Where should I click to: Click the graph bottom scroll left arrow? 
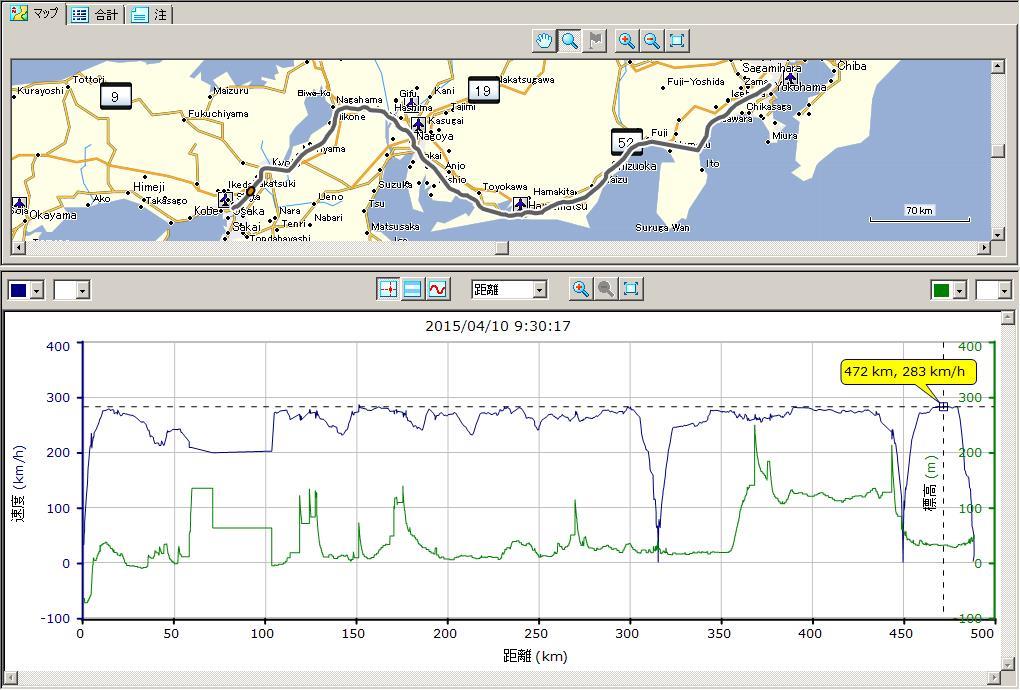point(10,678)
